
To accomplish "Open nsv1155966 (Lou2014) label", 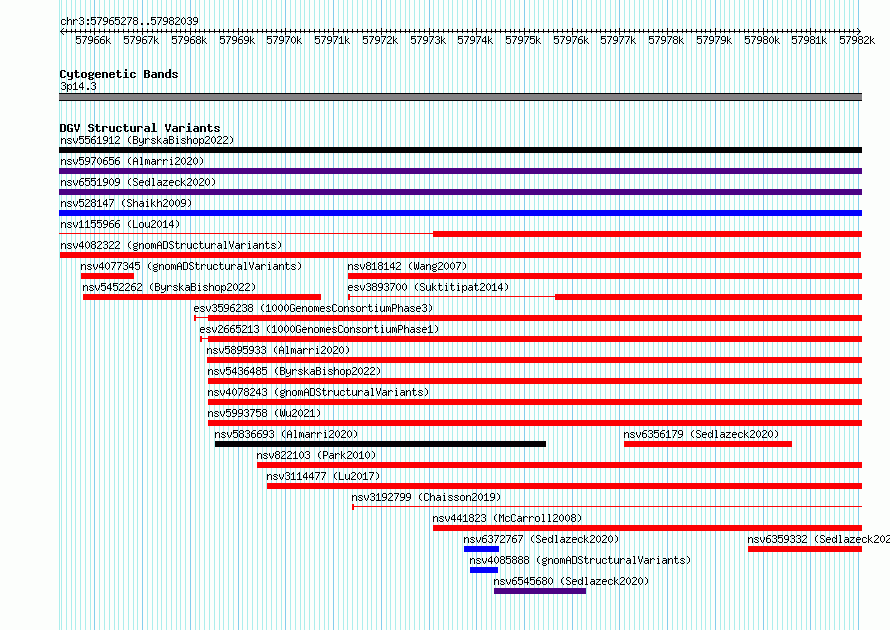I will pyautogui.click(x=120, y=224).
